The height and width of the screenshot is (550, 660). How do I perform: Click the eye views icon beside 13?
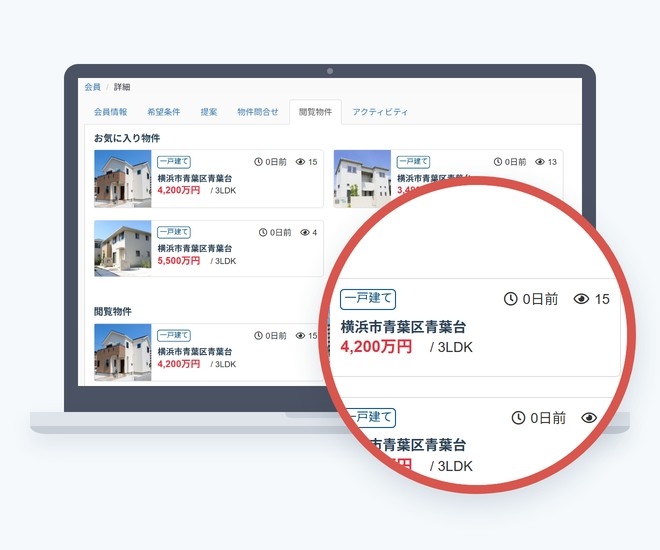coord(540,162)
